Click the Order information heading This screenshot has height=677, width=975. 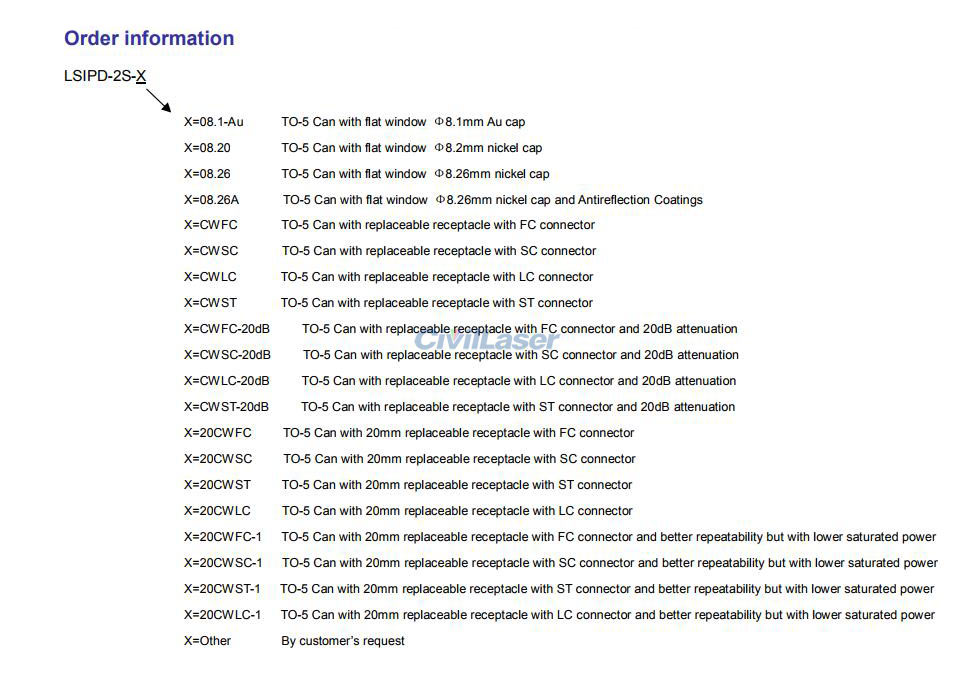coord(149,39)
